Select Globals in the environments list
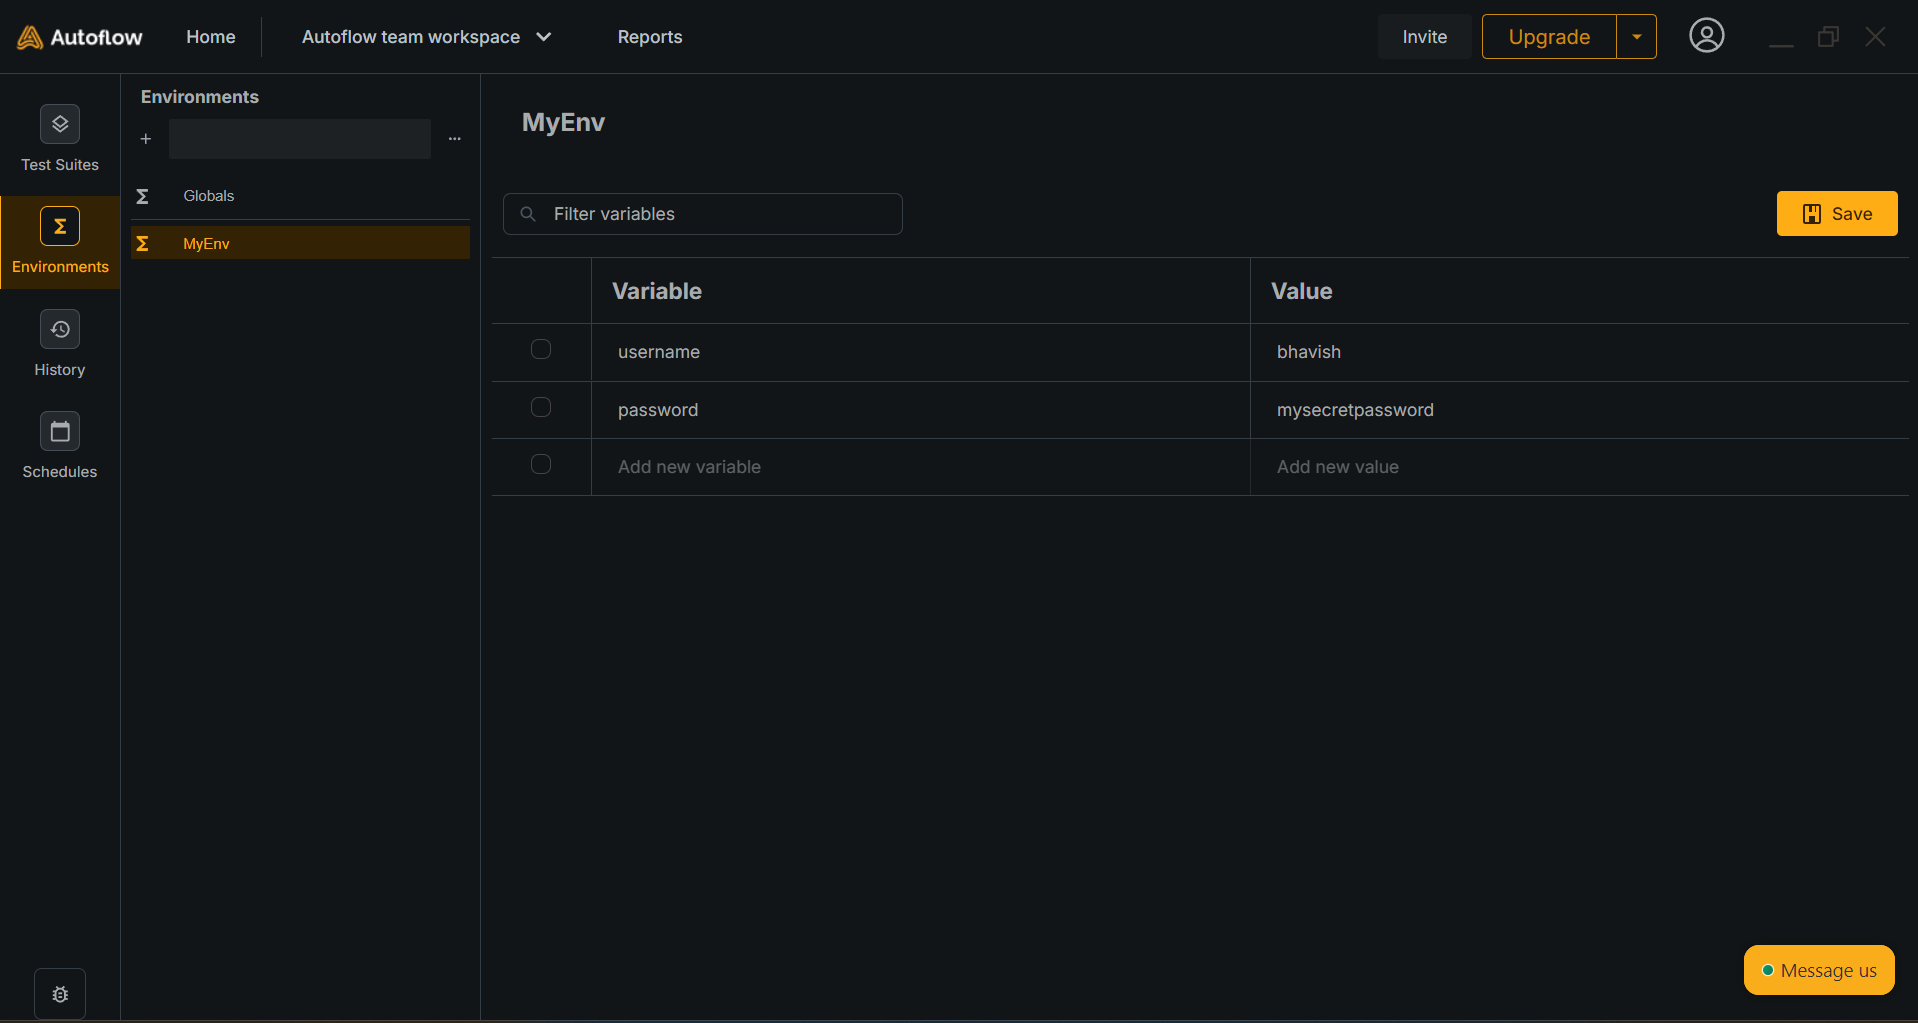Image resolution: width=1918 pixels, height=1023 pixels. [x=209, y=196]
